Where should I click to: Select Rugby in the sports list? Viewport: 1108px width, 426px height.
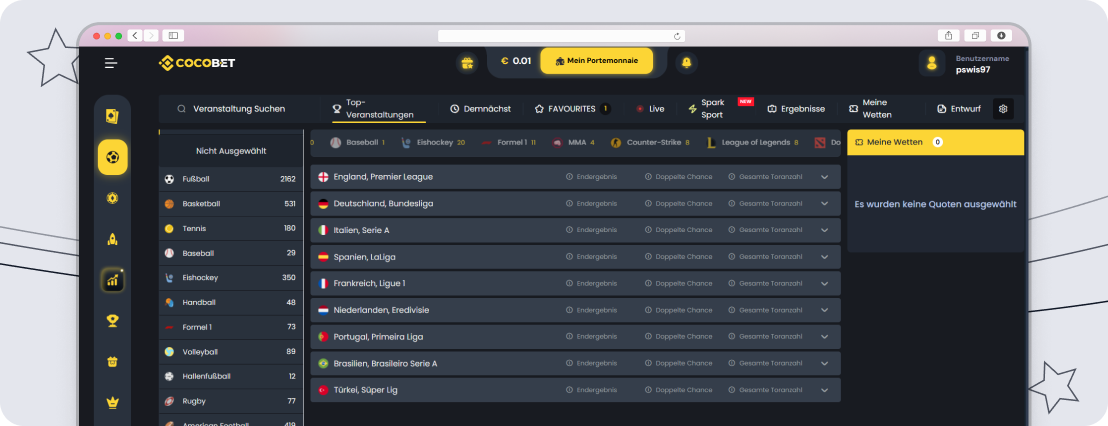coord(230,401)
